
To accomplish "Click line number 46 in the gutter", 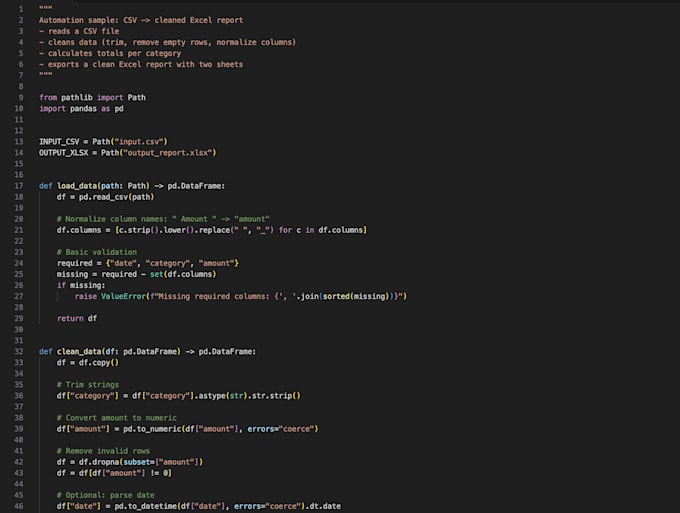I will (x=19, y=506).
